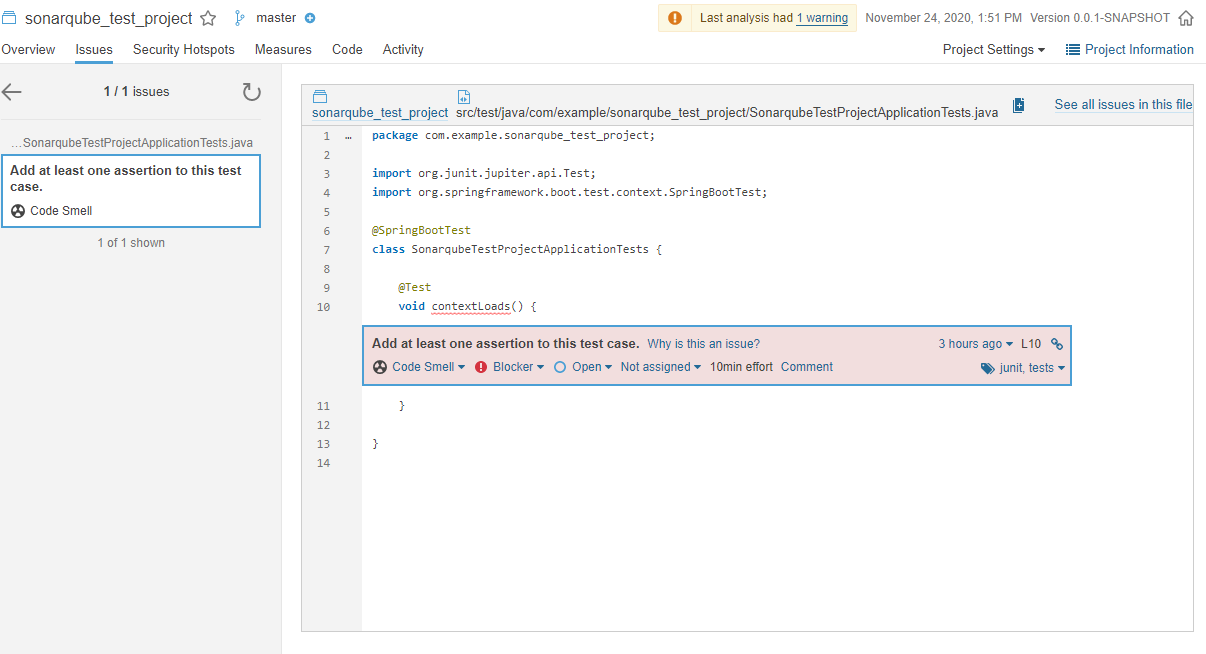Open Blocker severity dropdown
This screenshot has width=1206, height=654.
[x=518, y=367]
